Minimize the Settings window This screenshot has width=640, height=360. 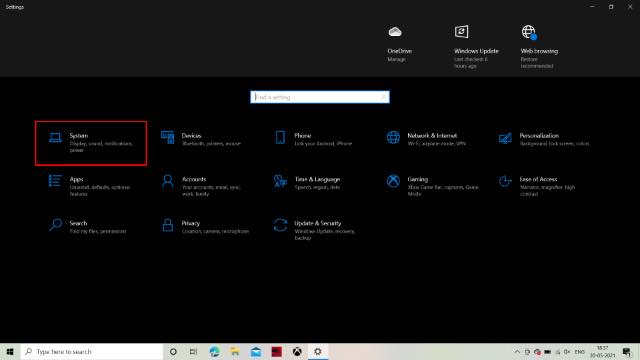click(592, 7)
